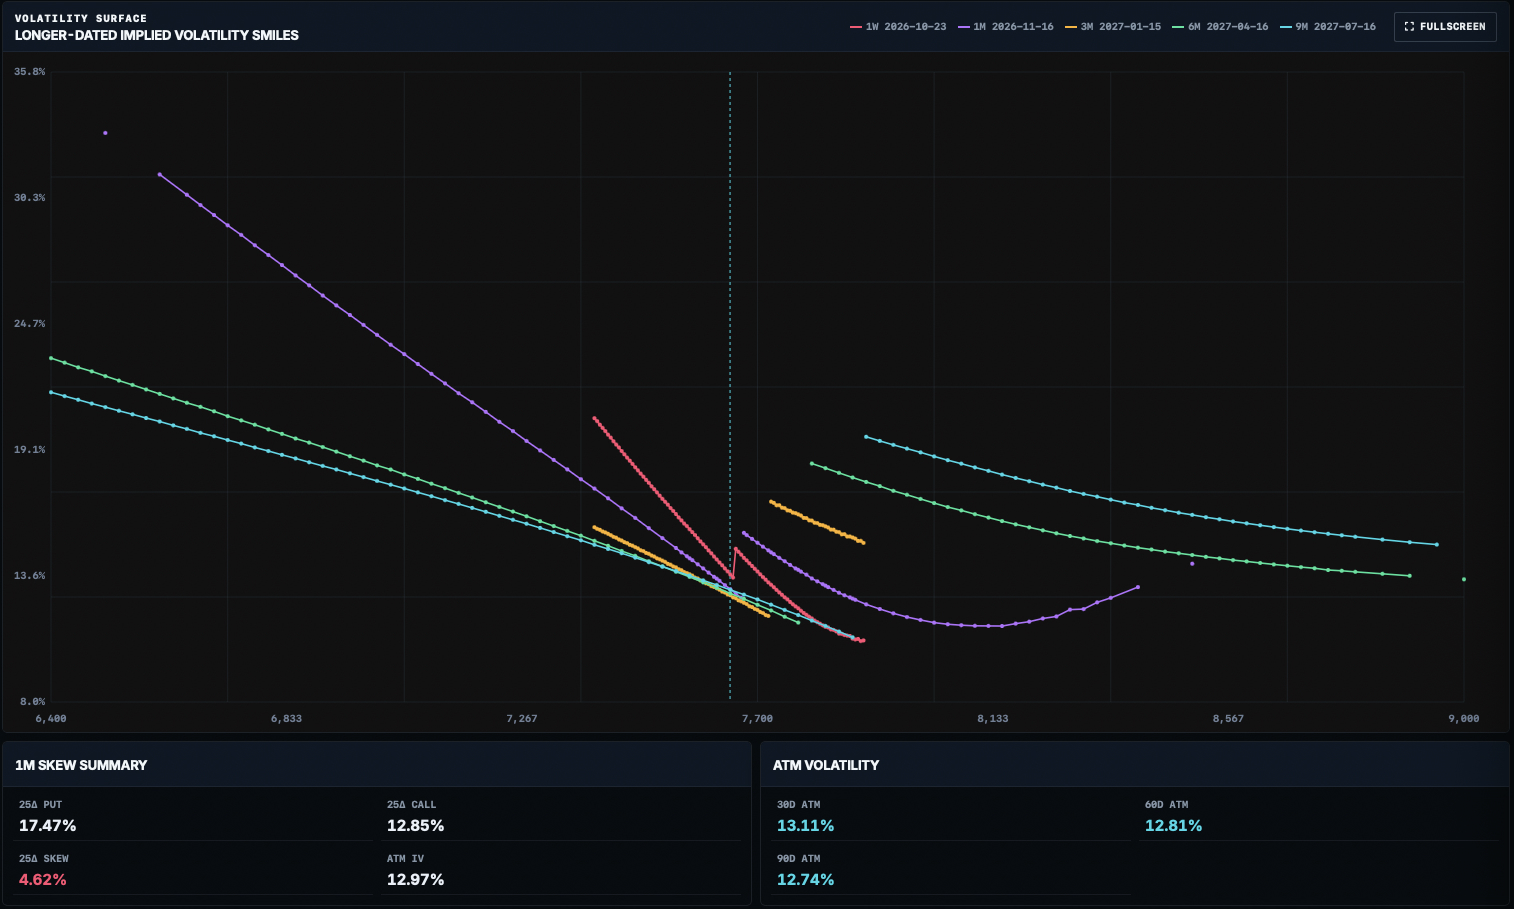The image size is (1514, 909).
Task: Click the lone green point at strike 9,000
Action: click(1464, 579)
